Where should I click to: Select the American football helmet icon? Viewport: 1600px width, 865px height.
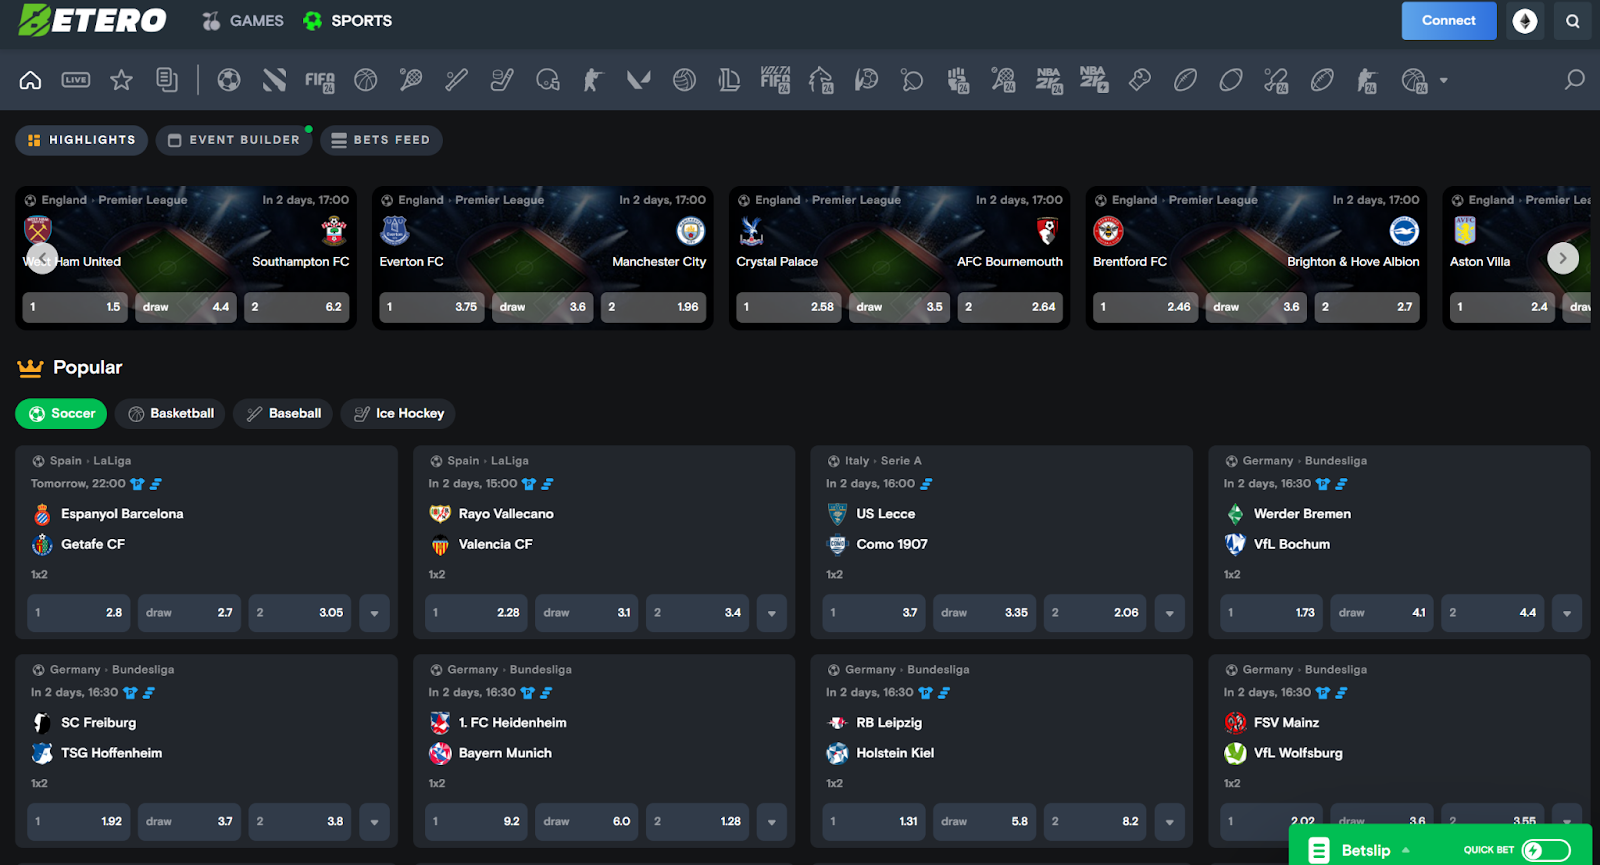click(548, 80)
